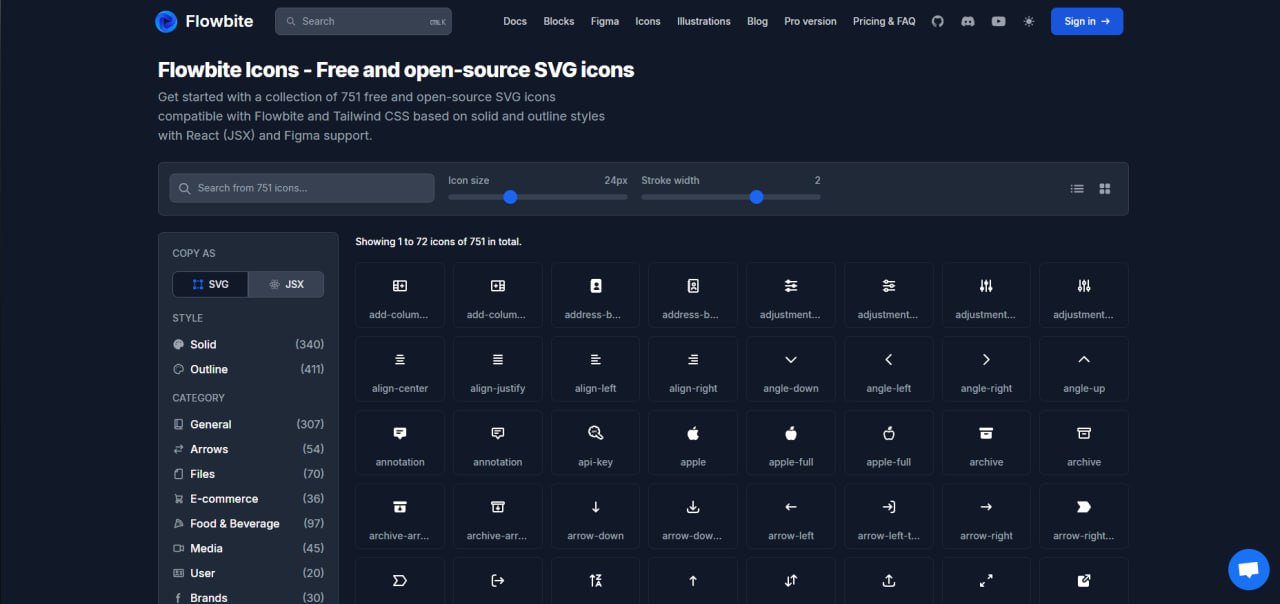Focus the "Search from 751 icons" field
The image size is (1280, 604).
coord(302,188)
